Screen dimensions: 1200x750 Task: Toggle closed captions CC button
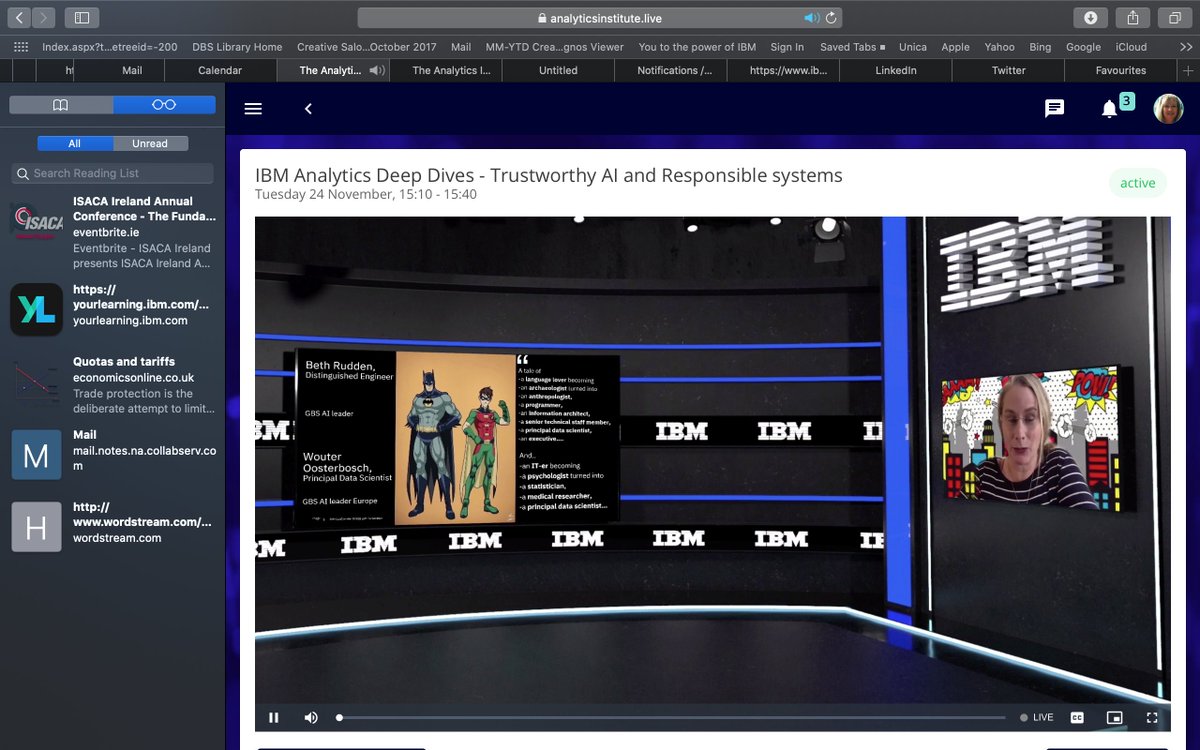pyautogui.click(x=1077, y=717)
